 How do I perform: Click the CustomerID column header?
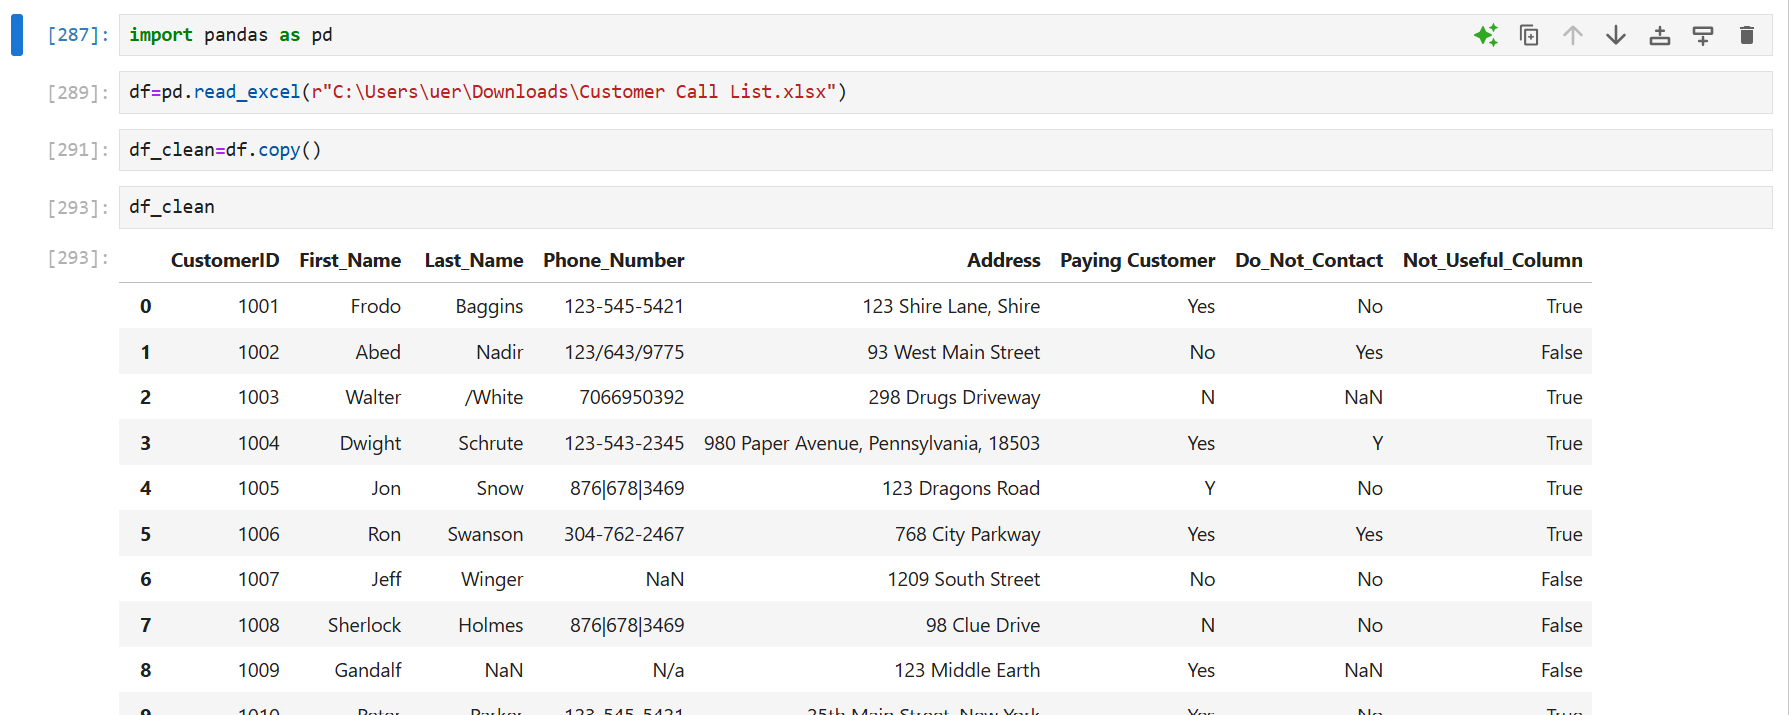click(x=224, y=260)
